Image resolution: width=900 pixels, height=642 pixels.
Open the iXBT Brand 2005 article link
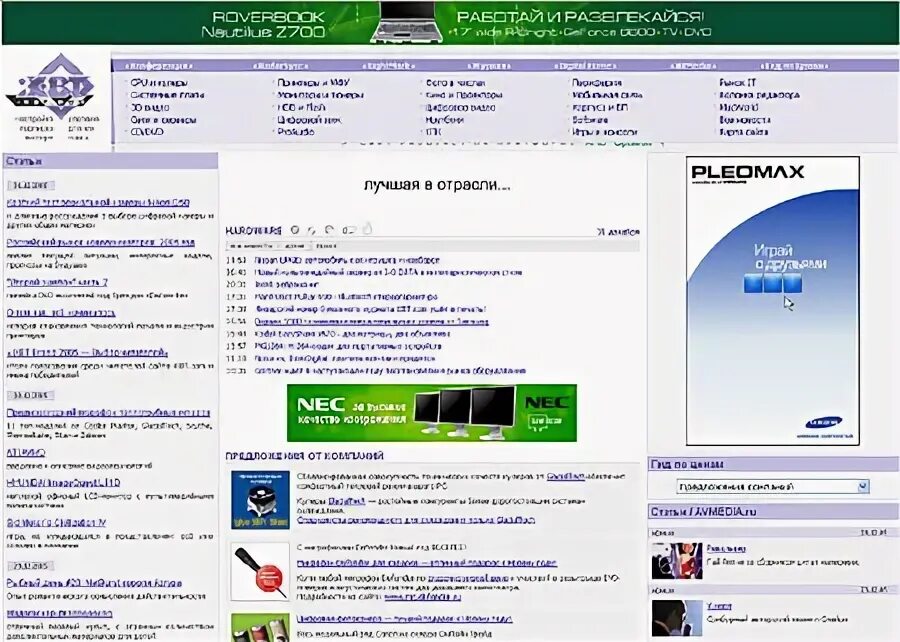(87, 352)
